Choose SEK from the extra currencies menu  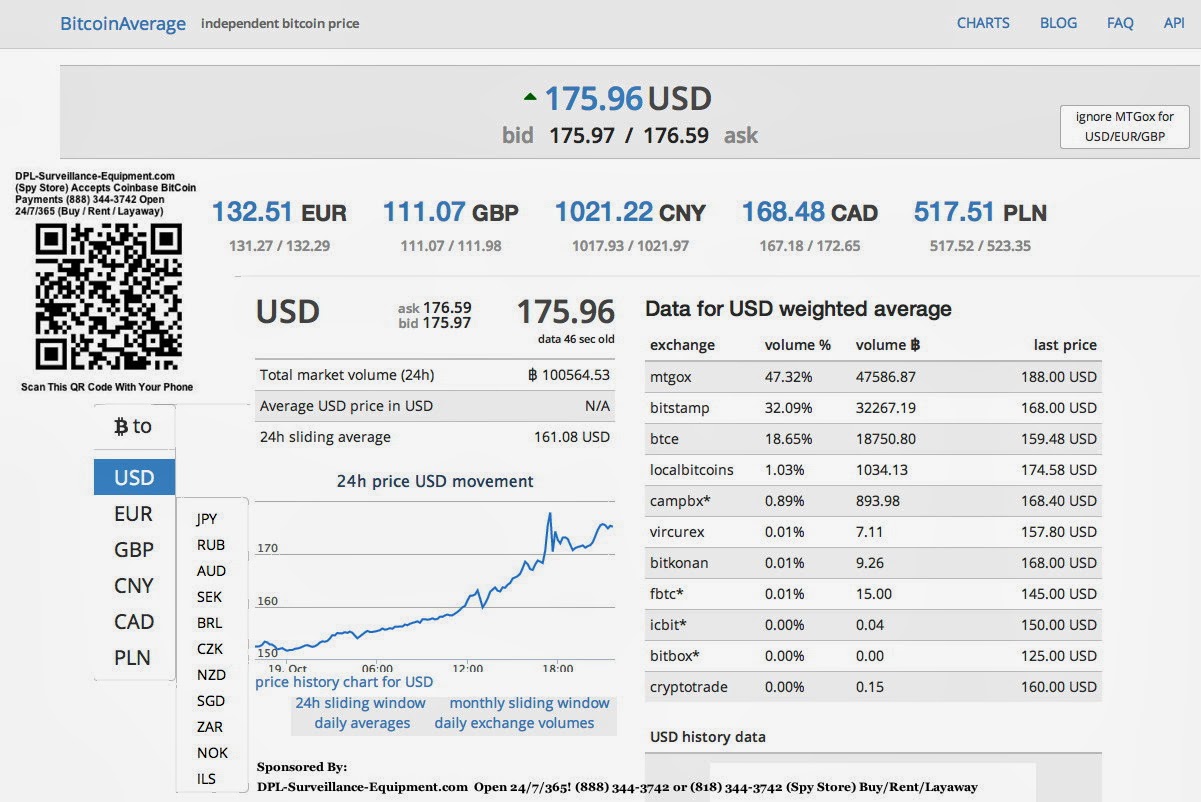pyautogui.click(x=210, y=597)
